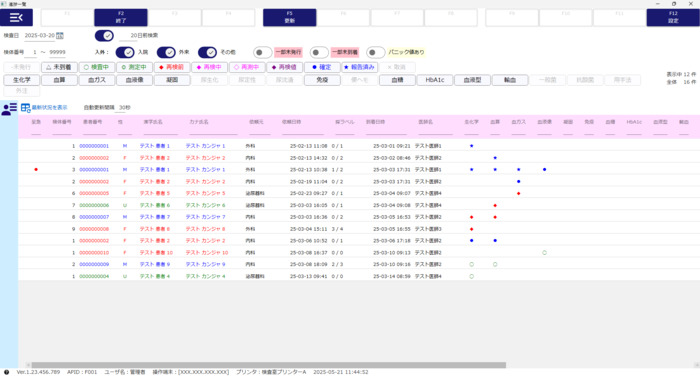Filter by HbA1c test category

(435, 80)
